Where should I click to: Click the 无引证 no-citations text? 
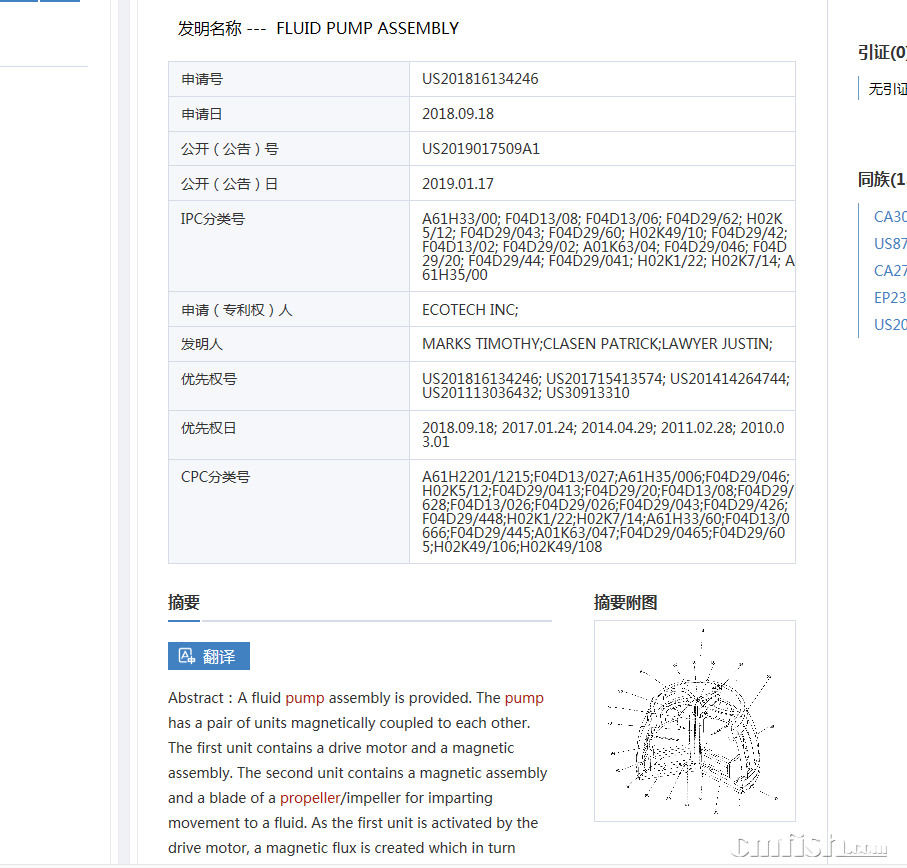887,89
